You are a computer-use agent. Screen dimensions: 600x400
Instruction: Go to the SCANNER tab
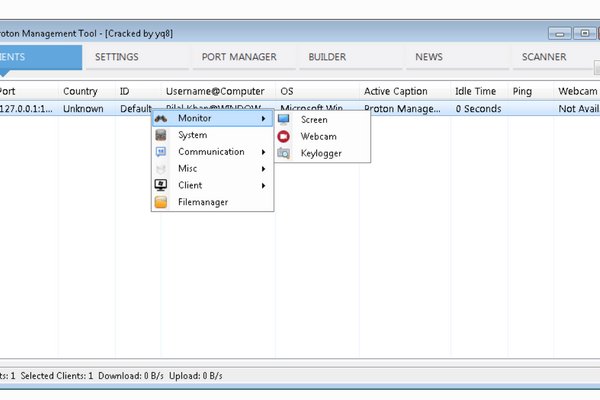[554, 57]
